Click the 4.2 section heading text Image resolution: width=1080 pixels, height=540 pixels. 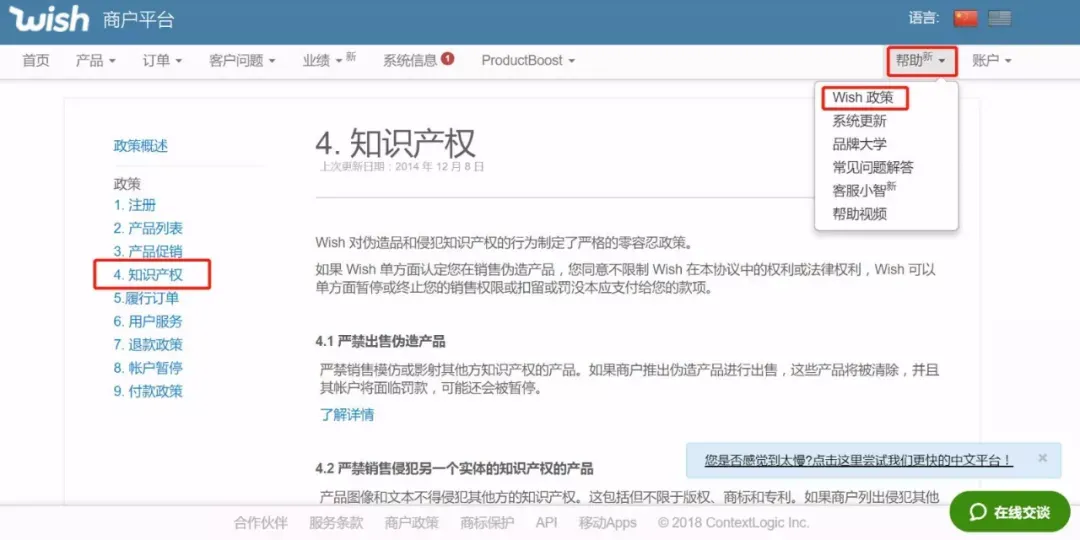[x=454, y=469]
